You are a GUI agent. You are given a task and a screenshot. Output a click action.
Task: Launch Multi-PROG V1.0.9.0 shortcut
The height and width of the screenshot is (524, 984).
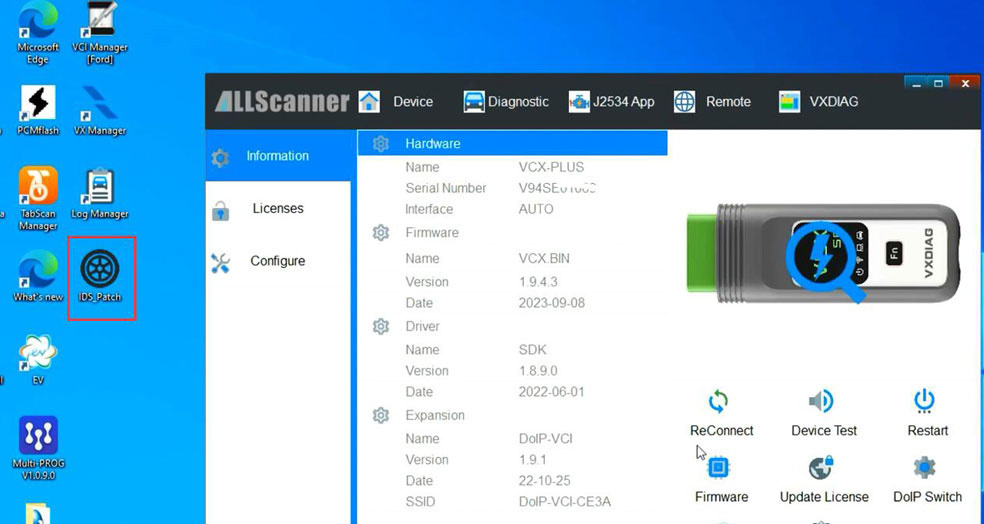click(38, 448)
